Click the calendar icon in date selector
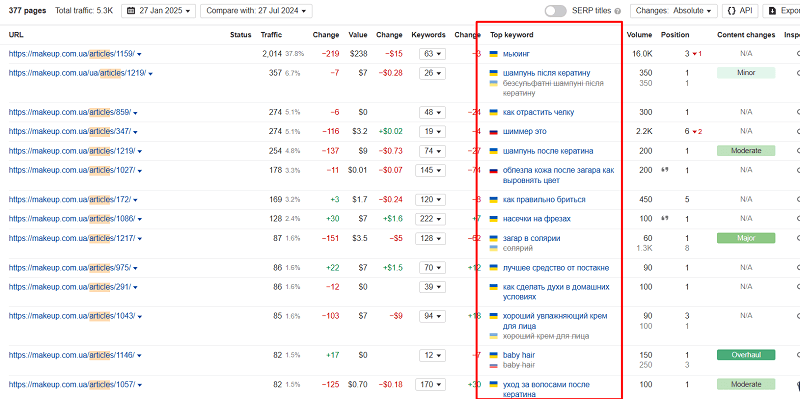 131,11
